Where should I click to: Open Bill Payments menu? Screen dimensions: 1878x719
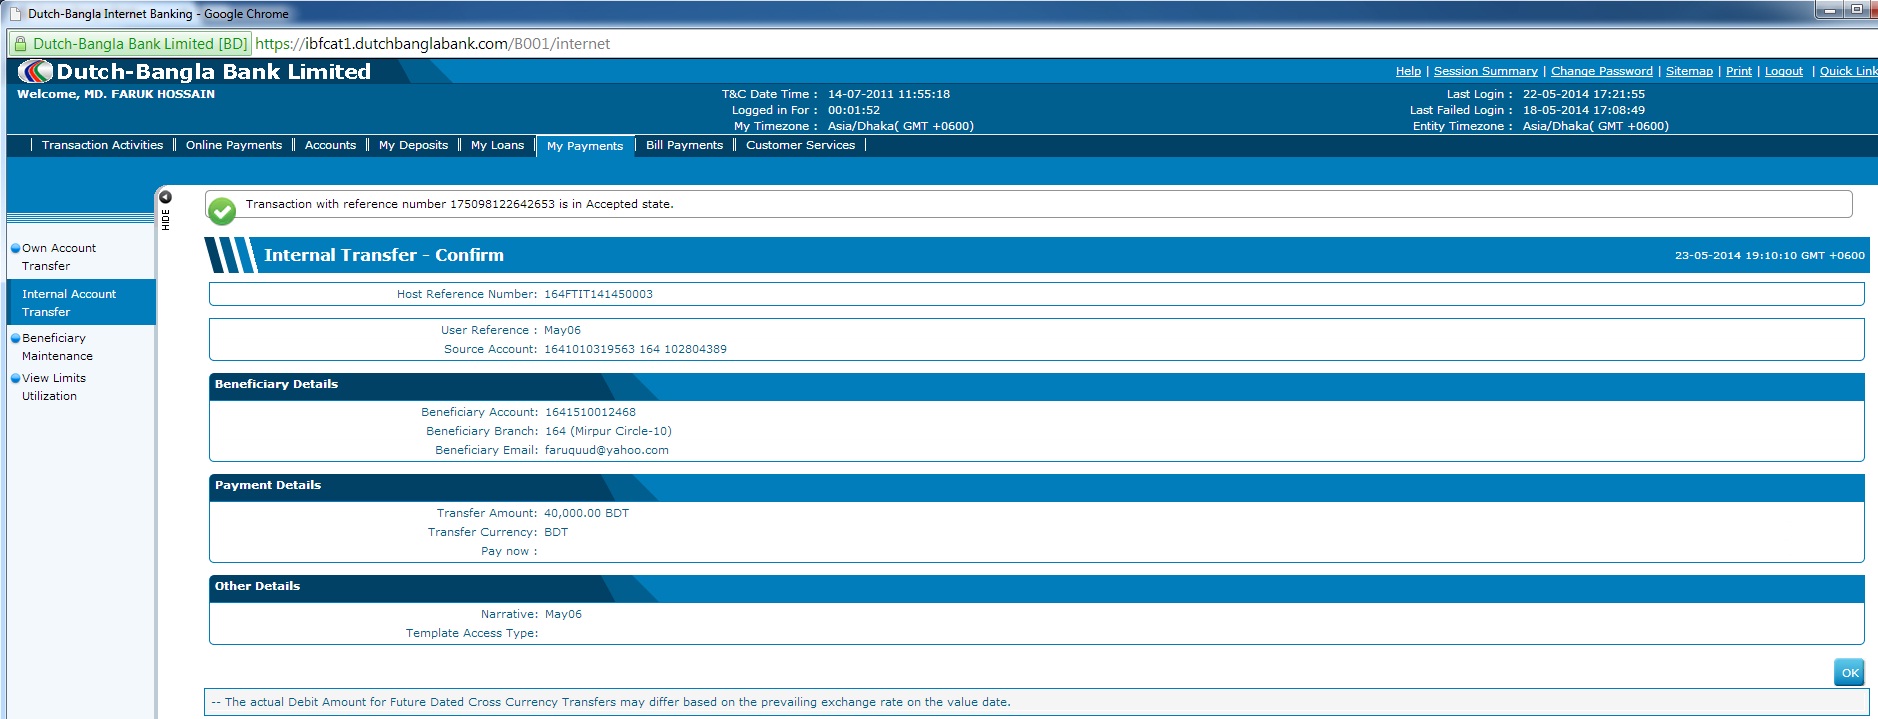(684, 145)
